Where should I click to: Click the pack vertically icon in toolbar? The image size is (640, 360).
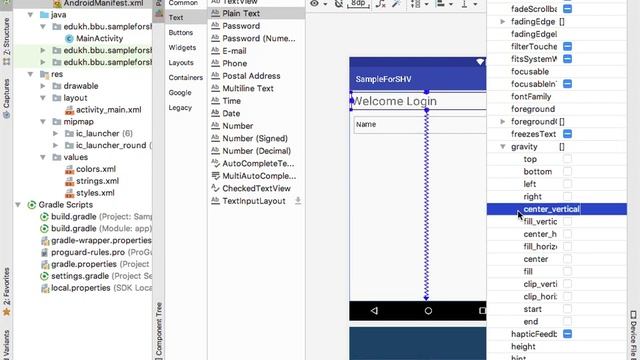(x=416, y=4)
